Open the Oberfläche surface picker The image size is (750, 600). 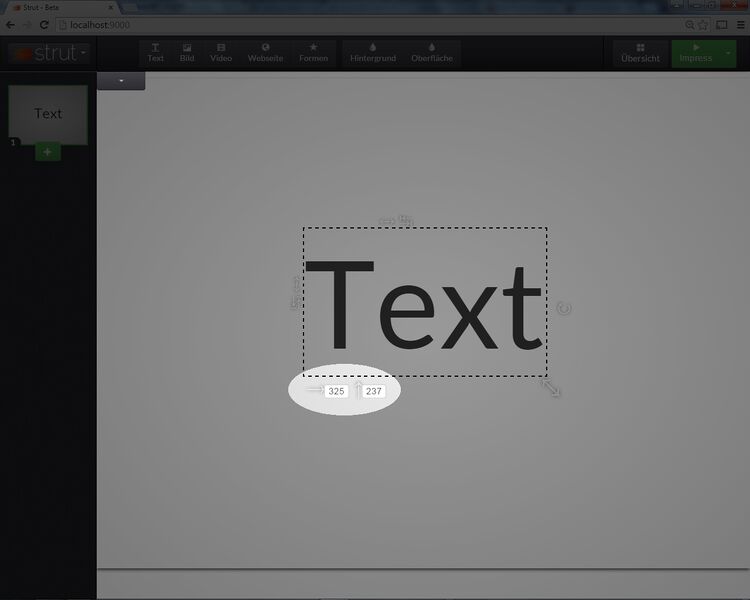(432, 52)
